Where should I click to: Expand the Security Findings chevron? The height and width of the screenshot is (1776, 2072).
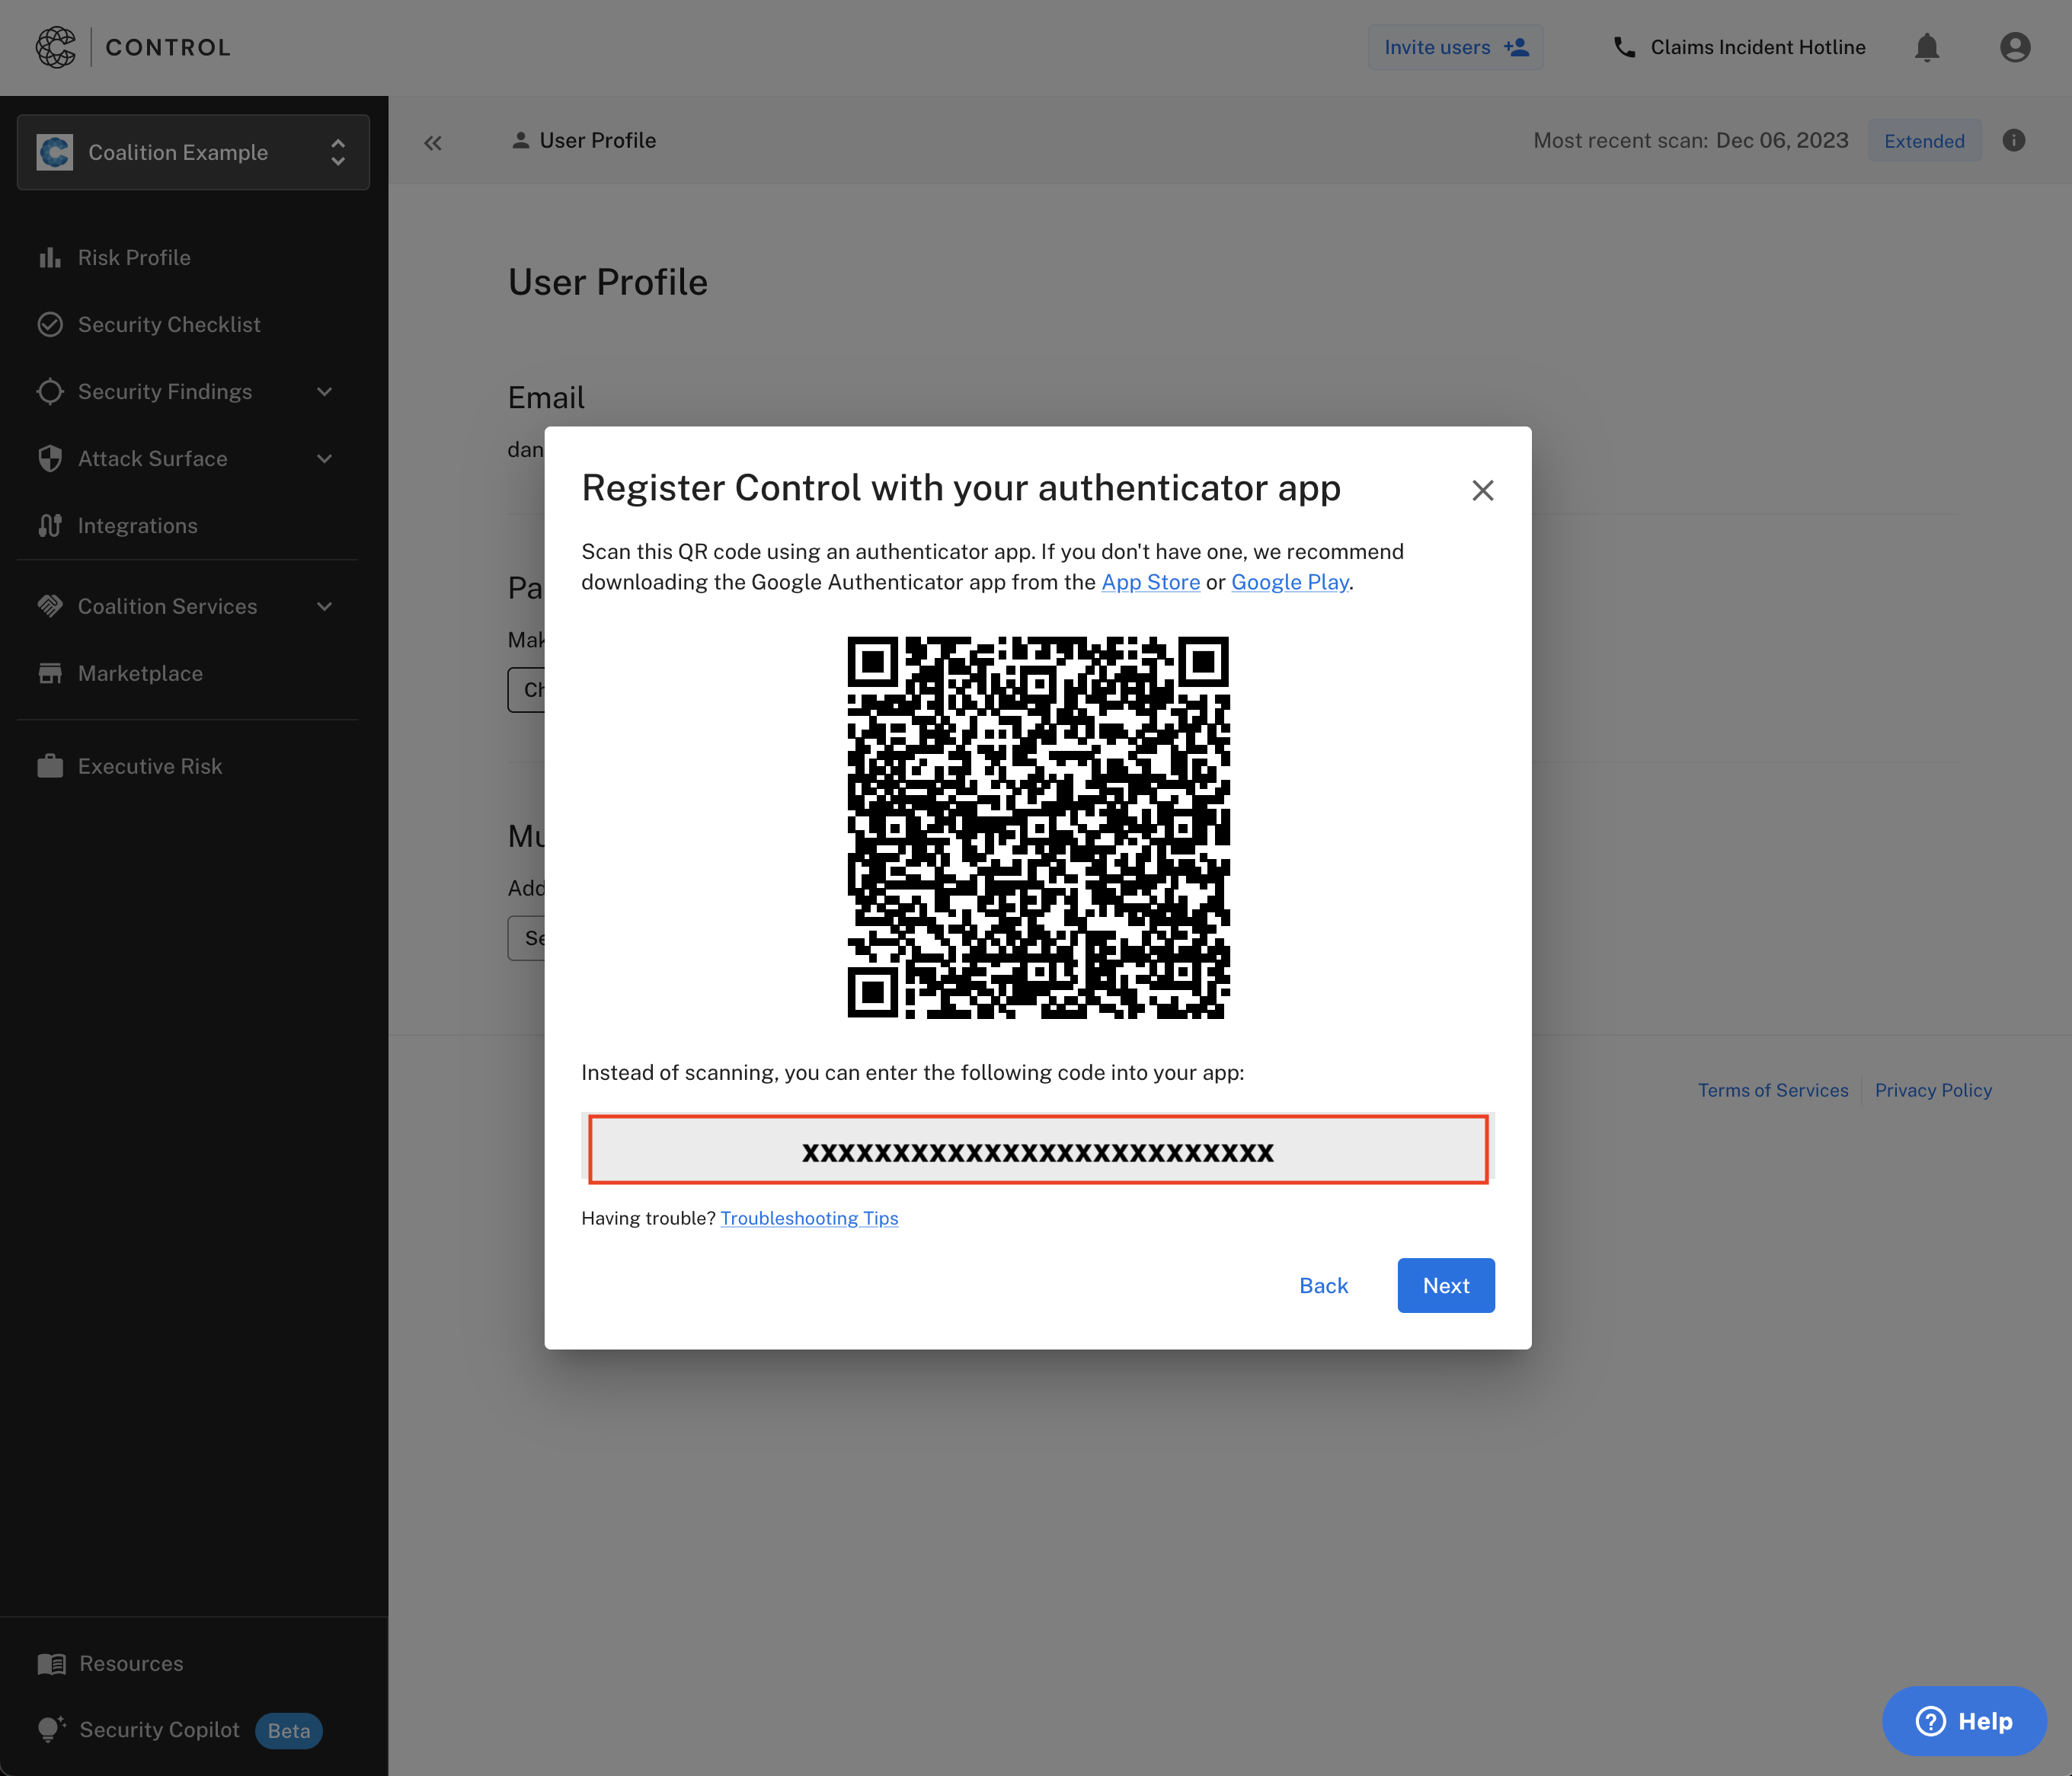point(324,392)
